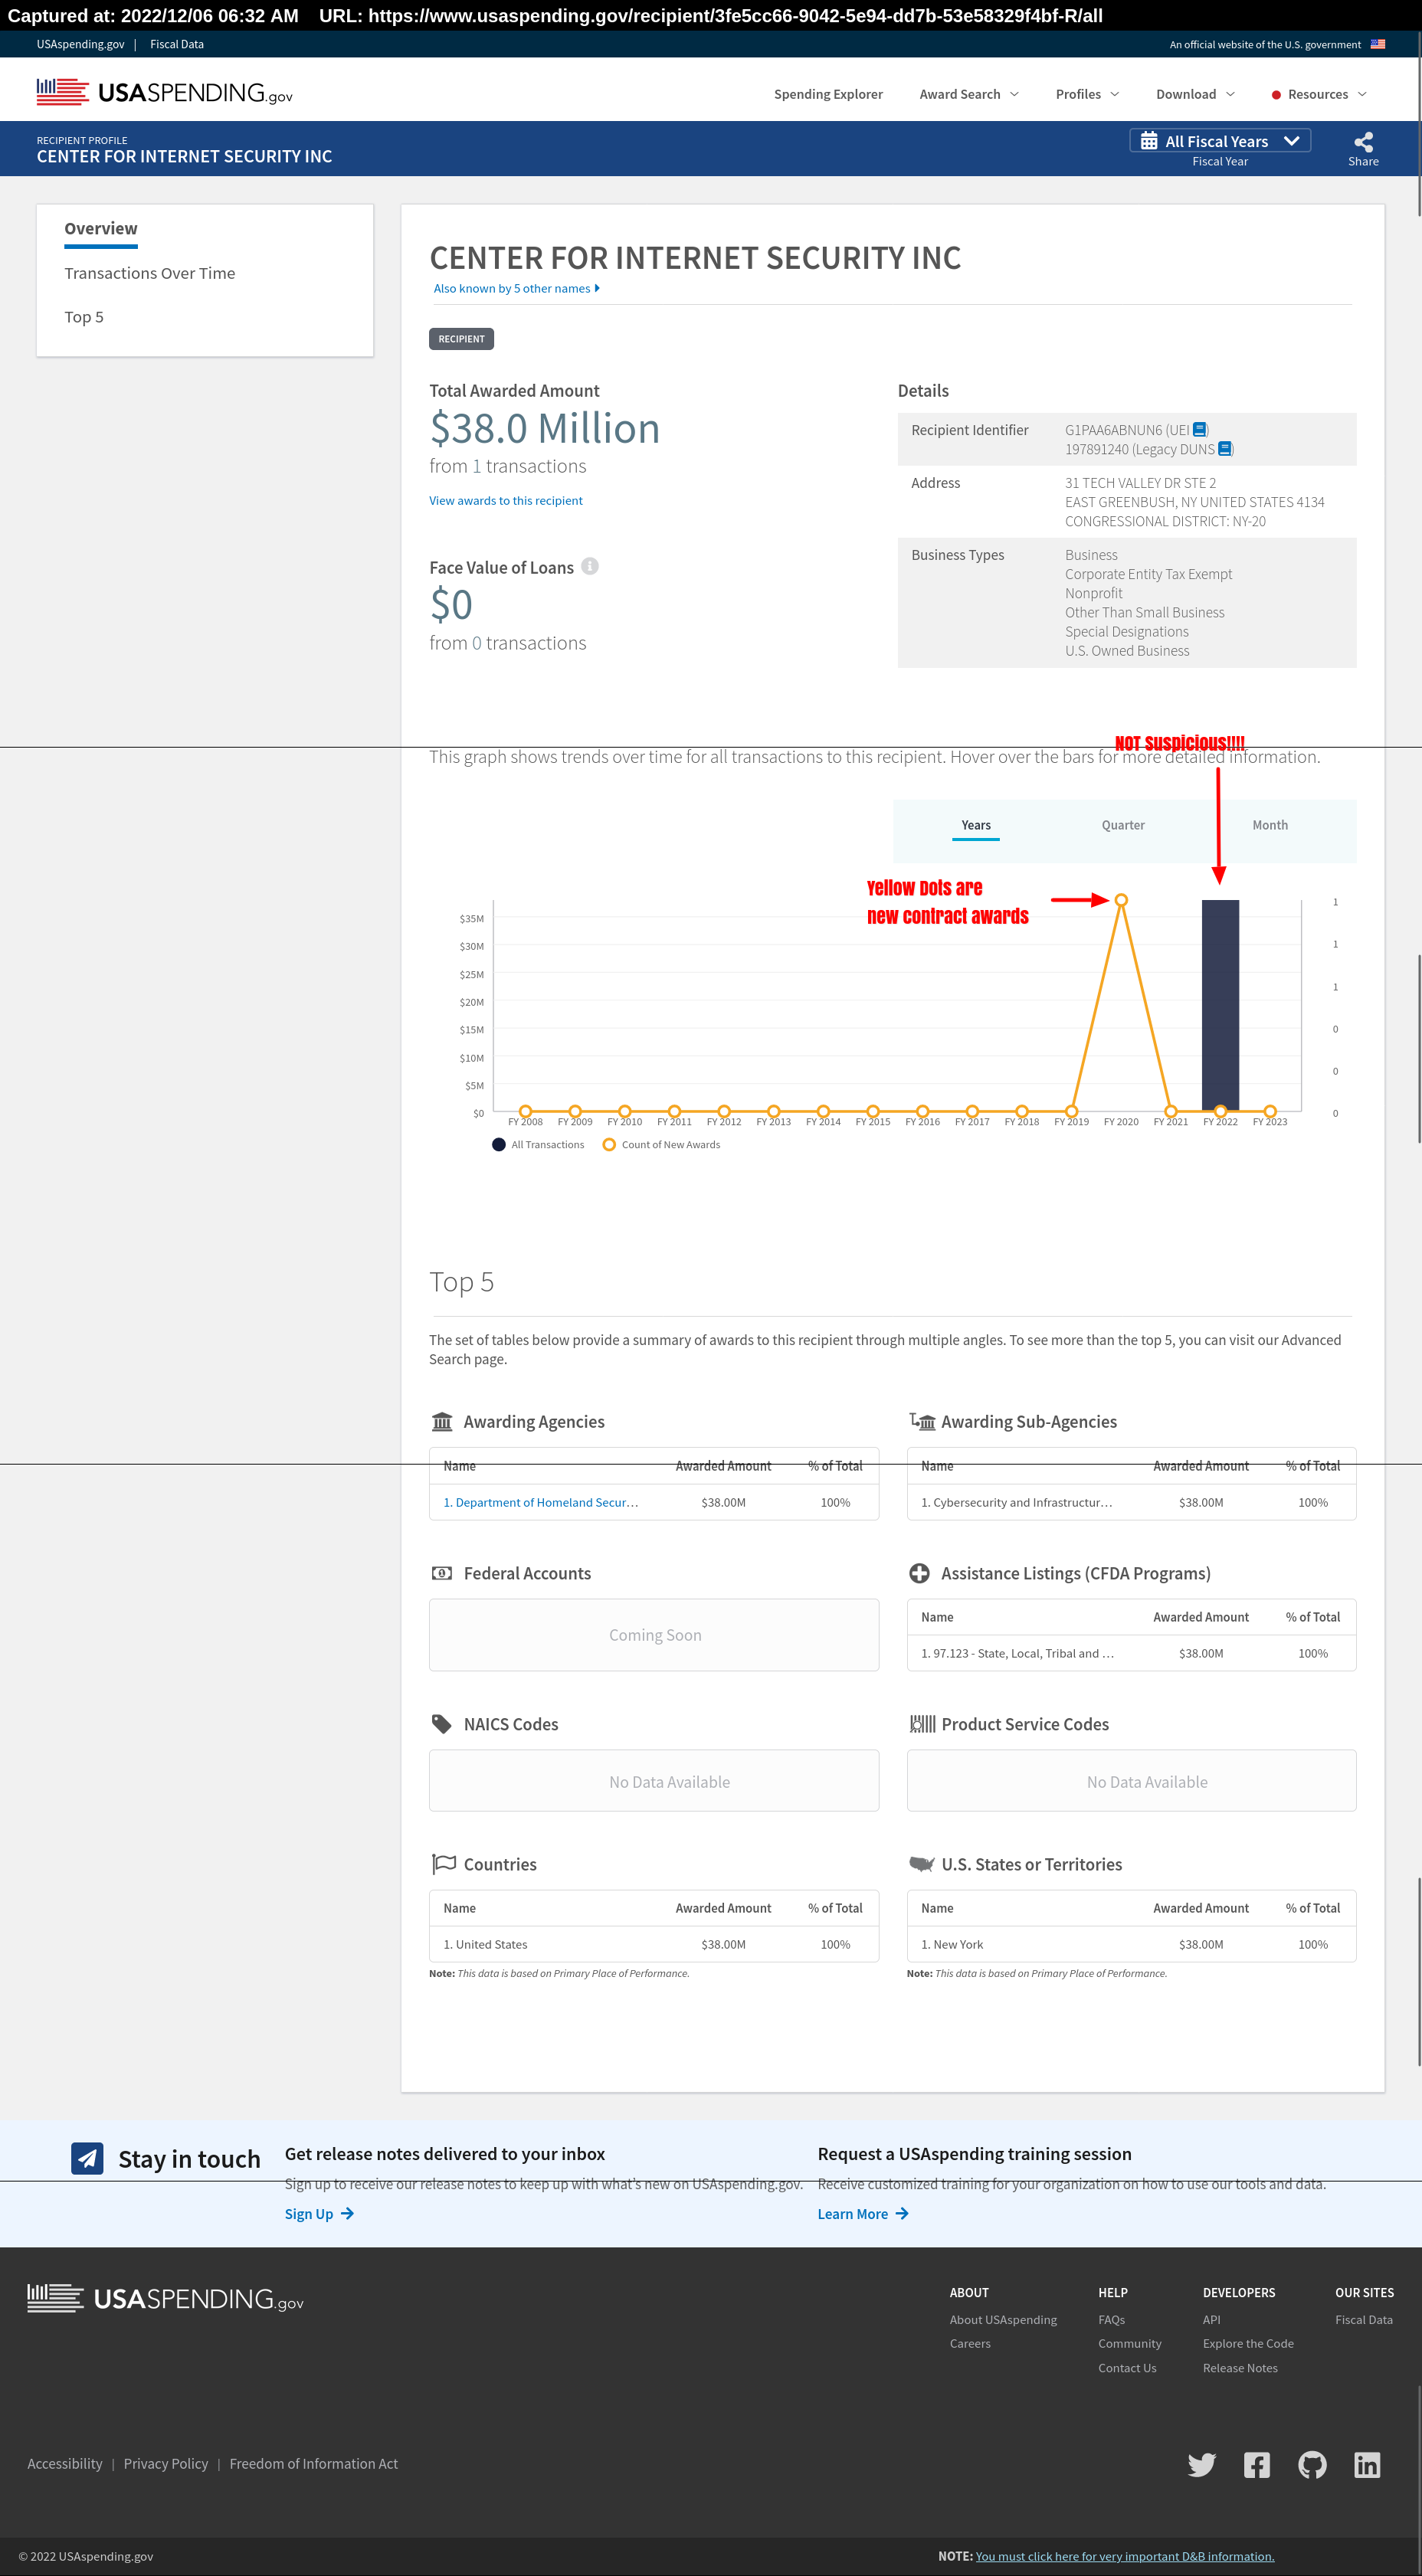The height and width of the screenshot is (2576, 1422).
Task: Click Freedom of Information Act link
Action: (314, 2463)
